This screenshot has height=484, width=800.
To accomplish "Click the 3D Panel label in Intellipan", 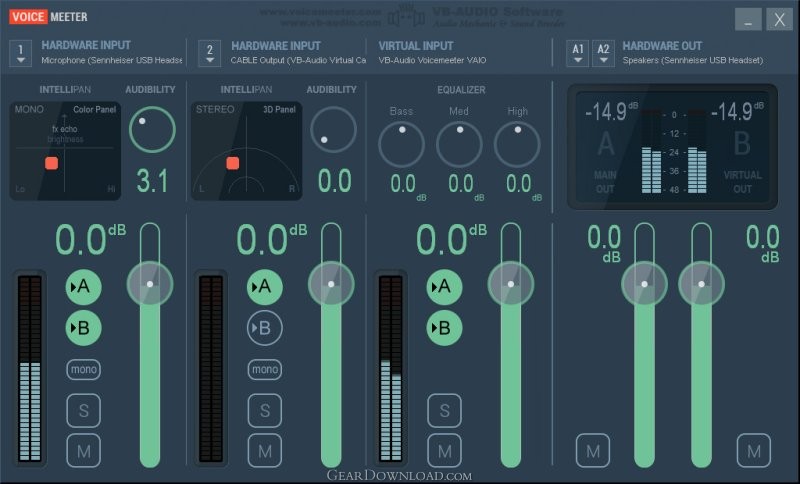I will (x=279, y=109).
